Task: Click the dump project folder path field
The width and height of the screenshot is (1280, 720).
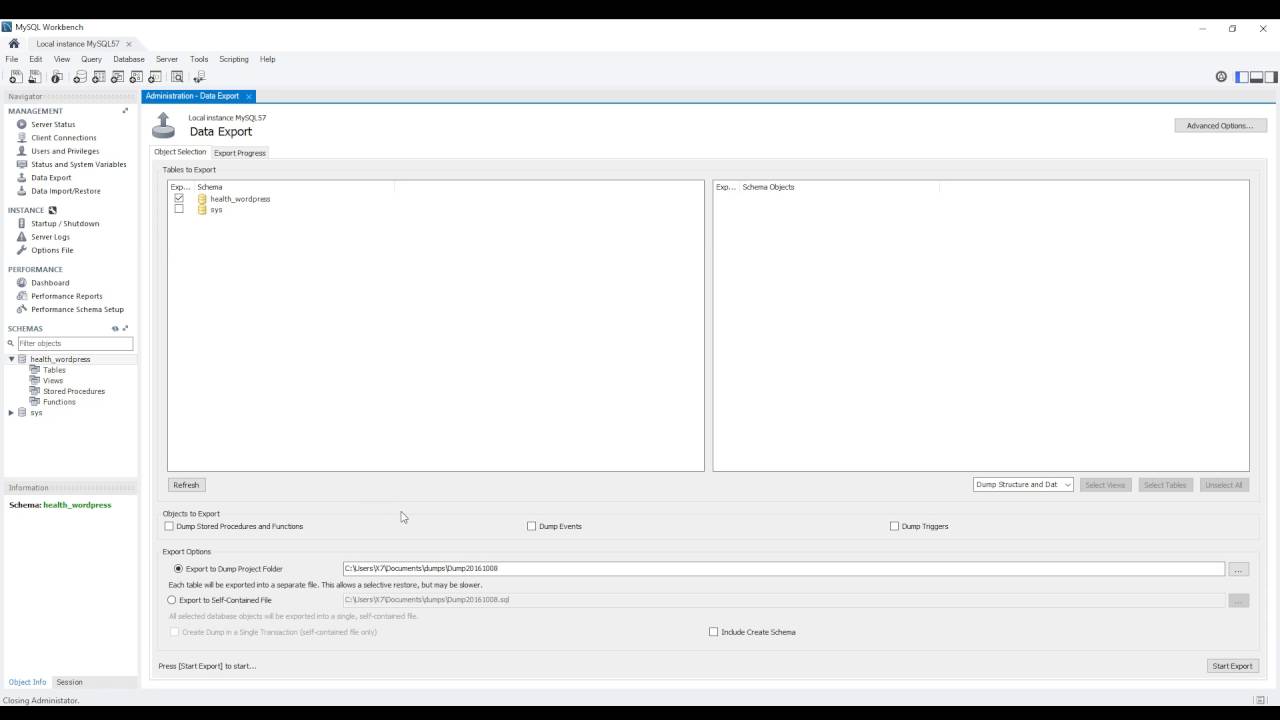Action: [784, 569]
